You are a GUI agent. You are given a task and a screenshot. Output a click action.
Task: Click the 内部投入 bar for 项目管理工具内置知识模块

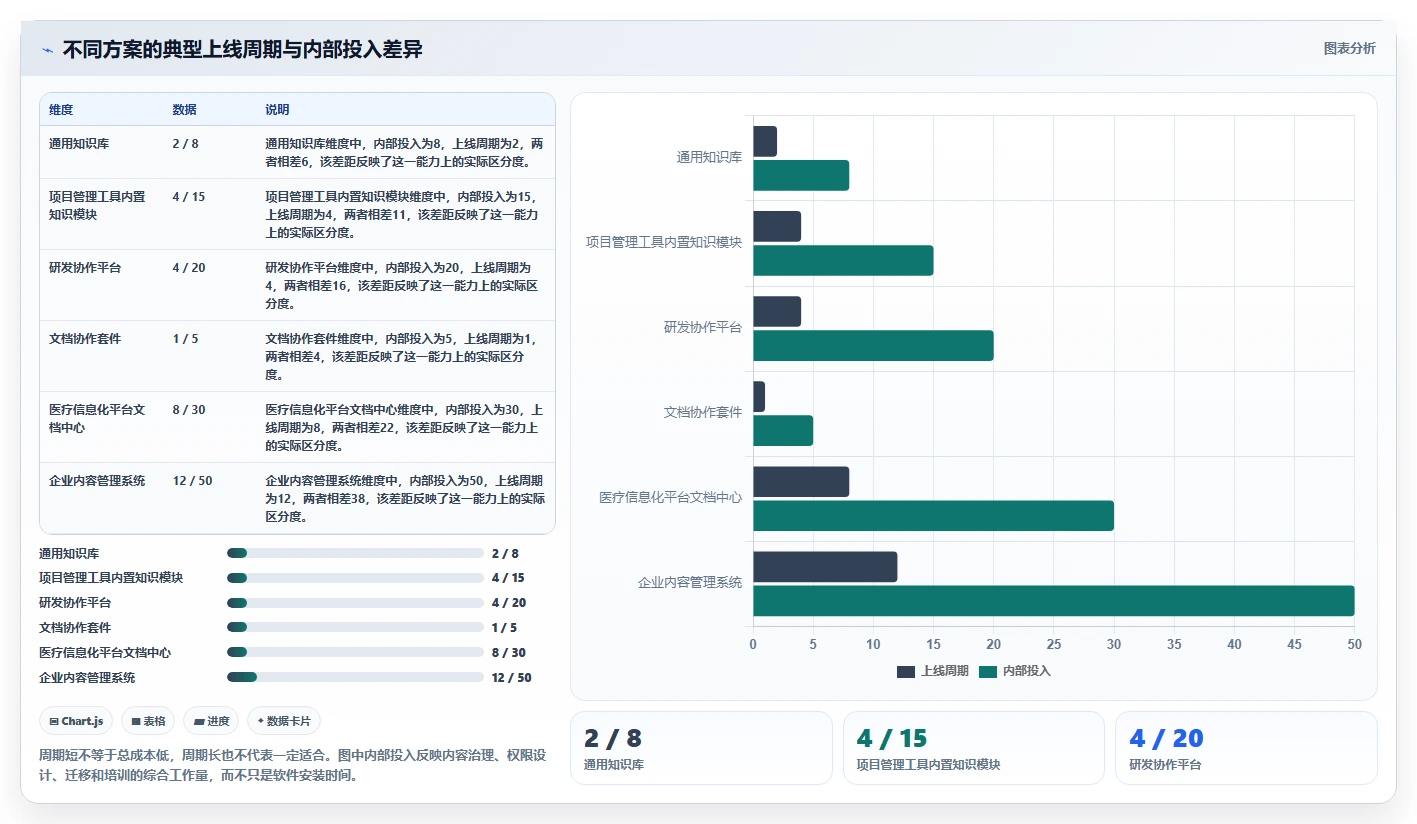click(x=843, y=260)
